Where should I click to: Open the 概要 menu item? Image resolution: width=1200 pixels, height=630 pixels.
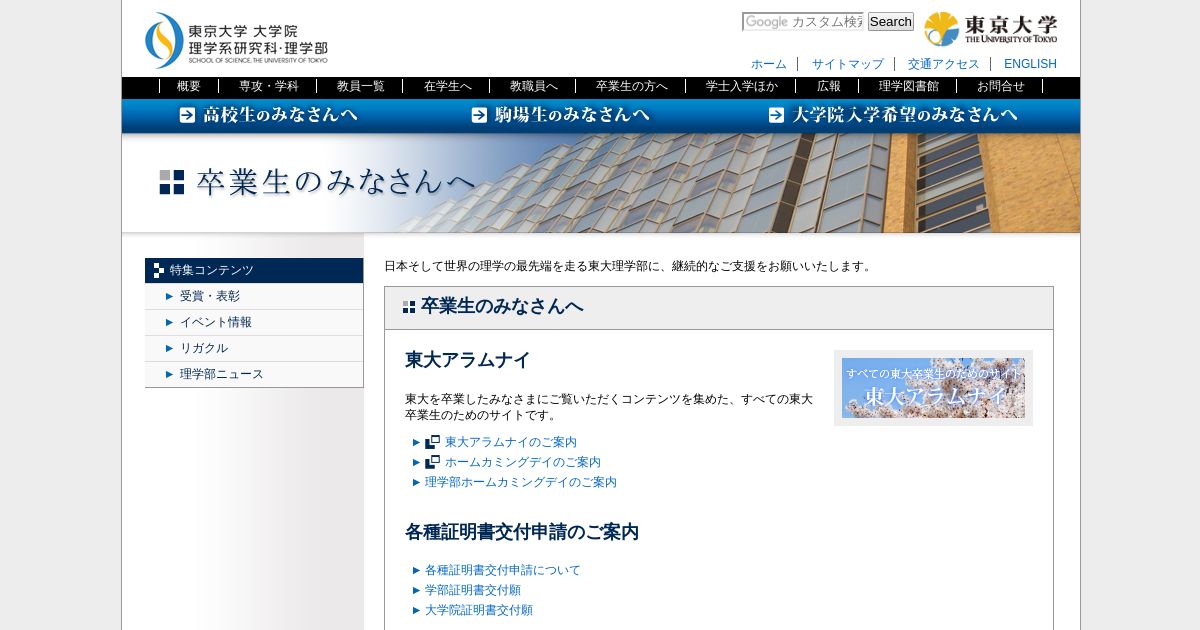189,86
